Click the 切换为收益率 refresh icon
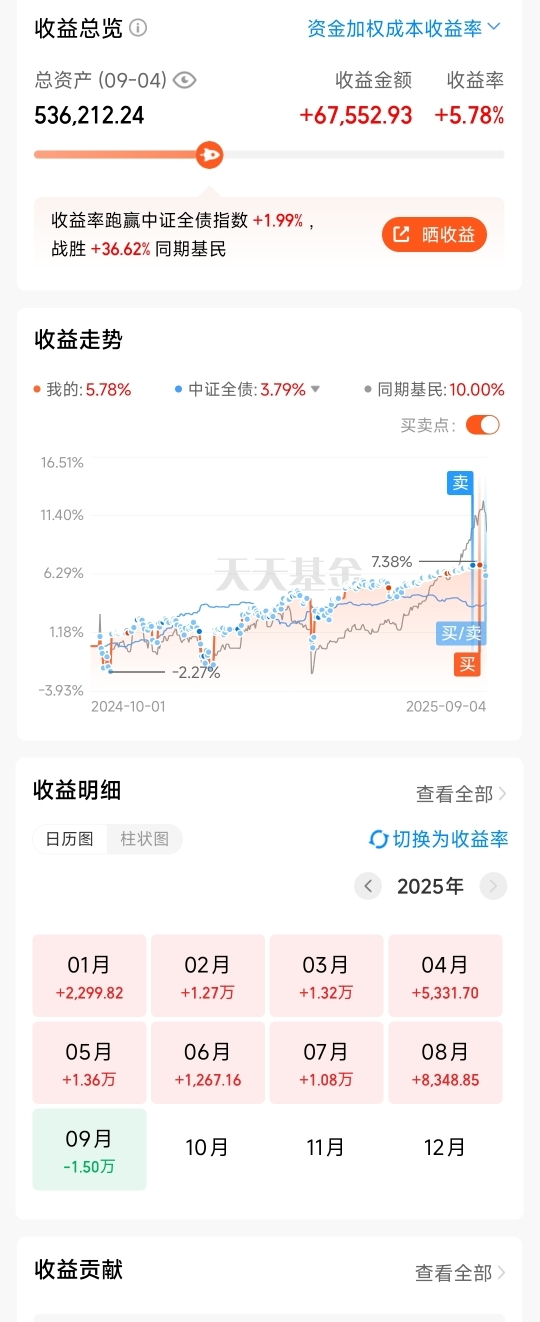The height and width of the screenshot is (1322, 540). coord(378,839)
